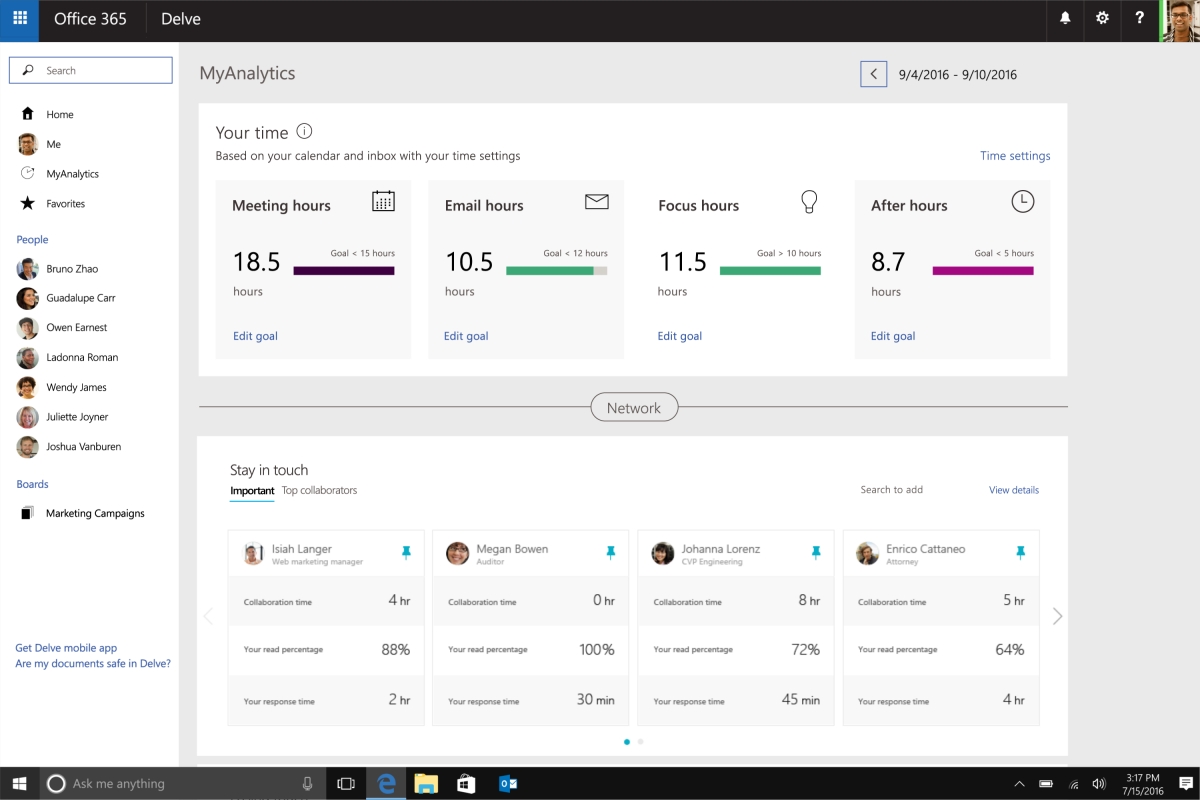Open Time settings
The image size is (1200, 800).
(x=1015, y=155)
